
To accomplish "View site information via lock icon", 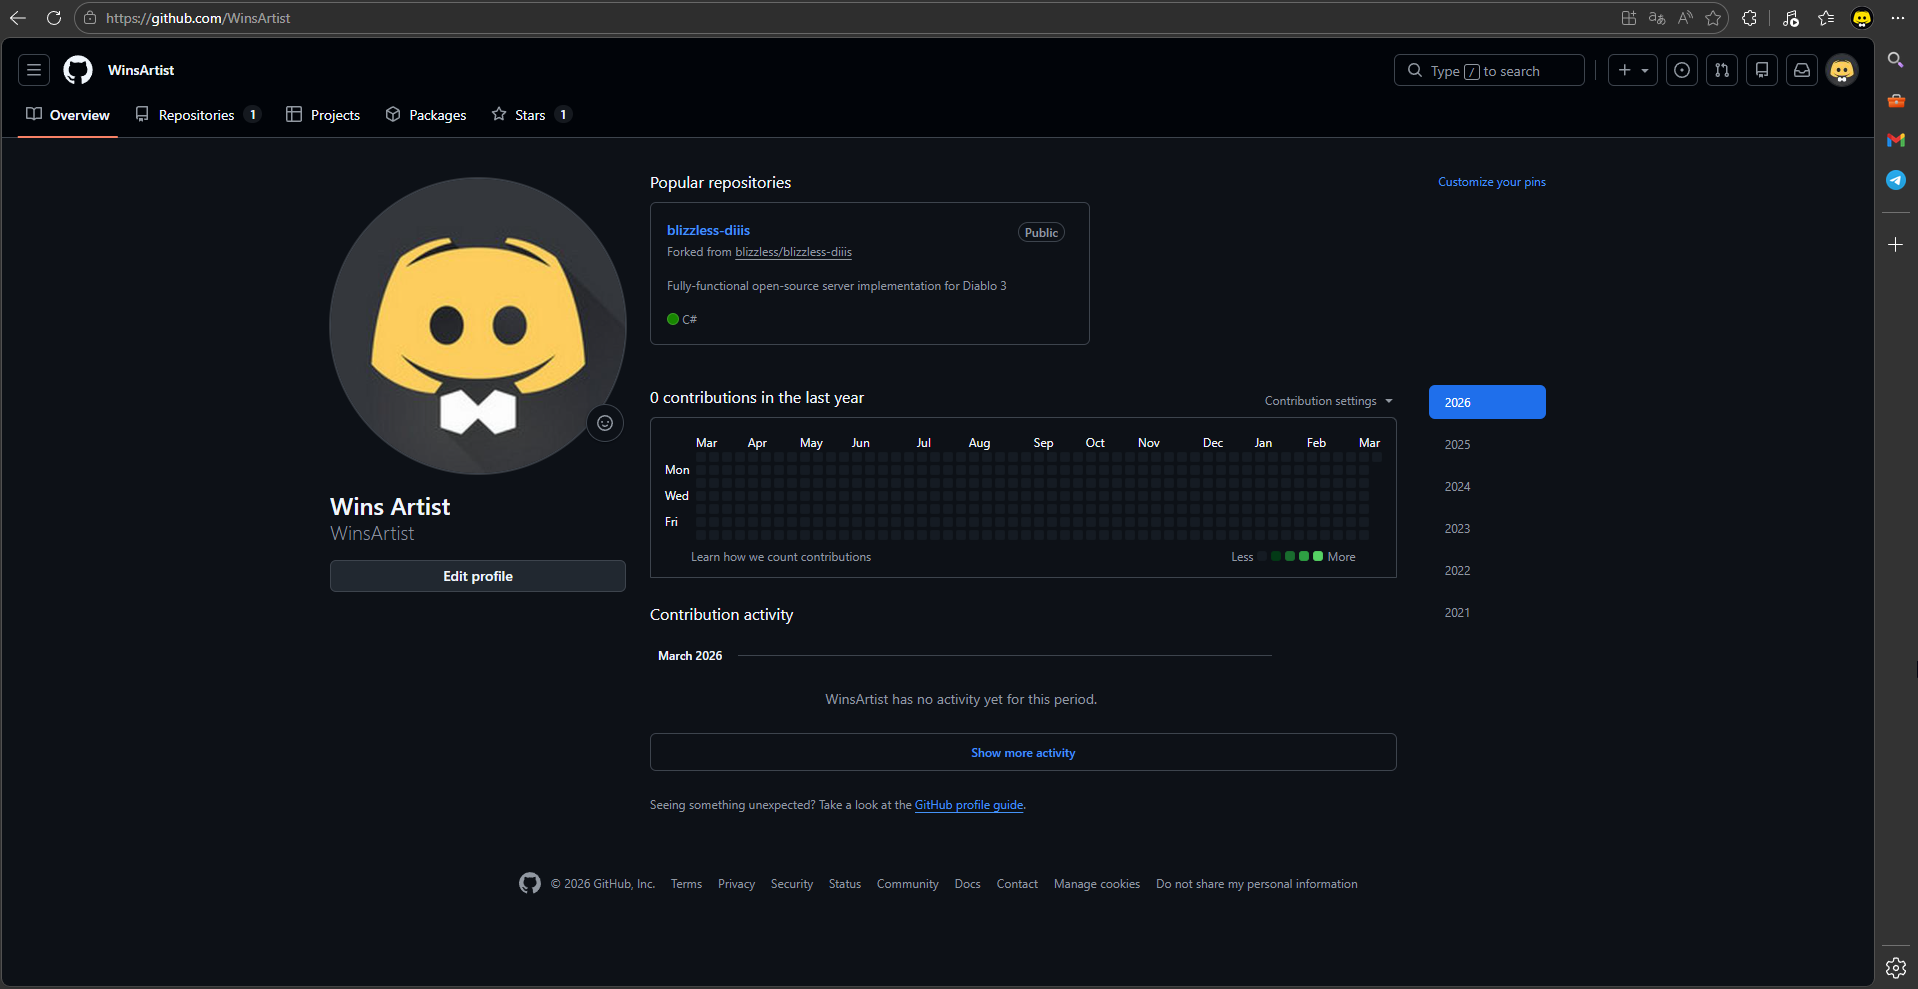I will [90, 18].
